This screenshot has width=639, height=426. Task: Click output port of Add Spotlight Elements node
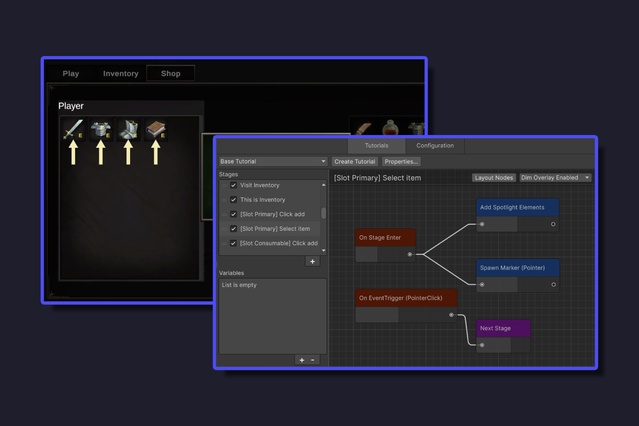553,224
